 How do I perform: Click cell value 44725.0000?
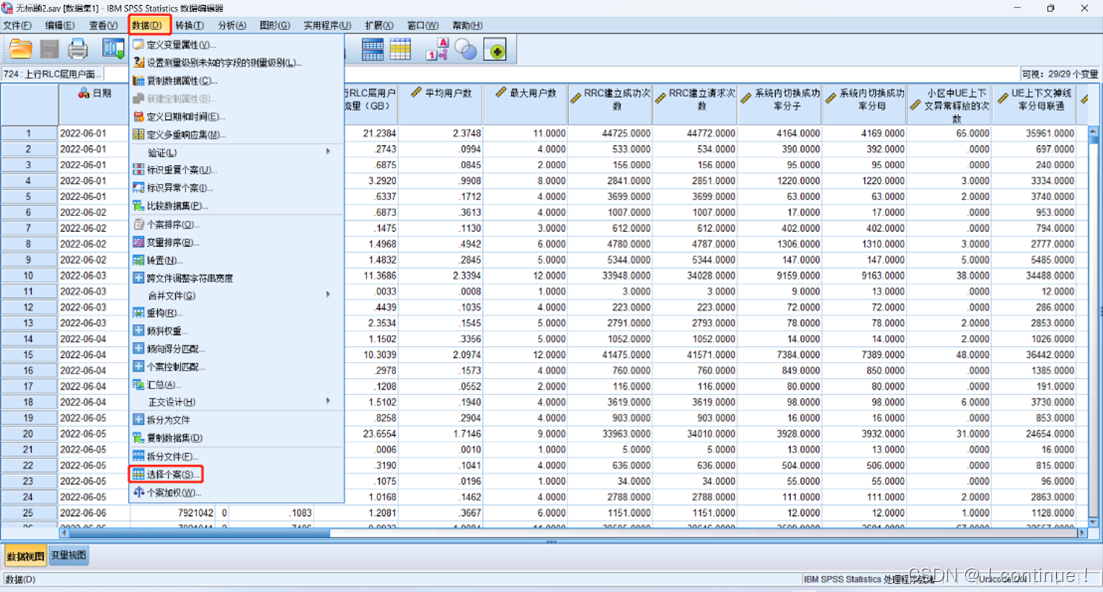pos(611,133)
